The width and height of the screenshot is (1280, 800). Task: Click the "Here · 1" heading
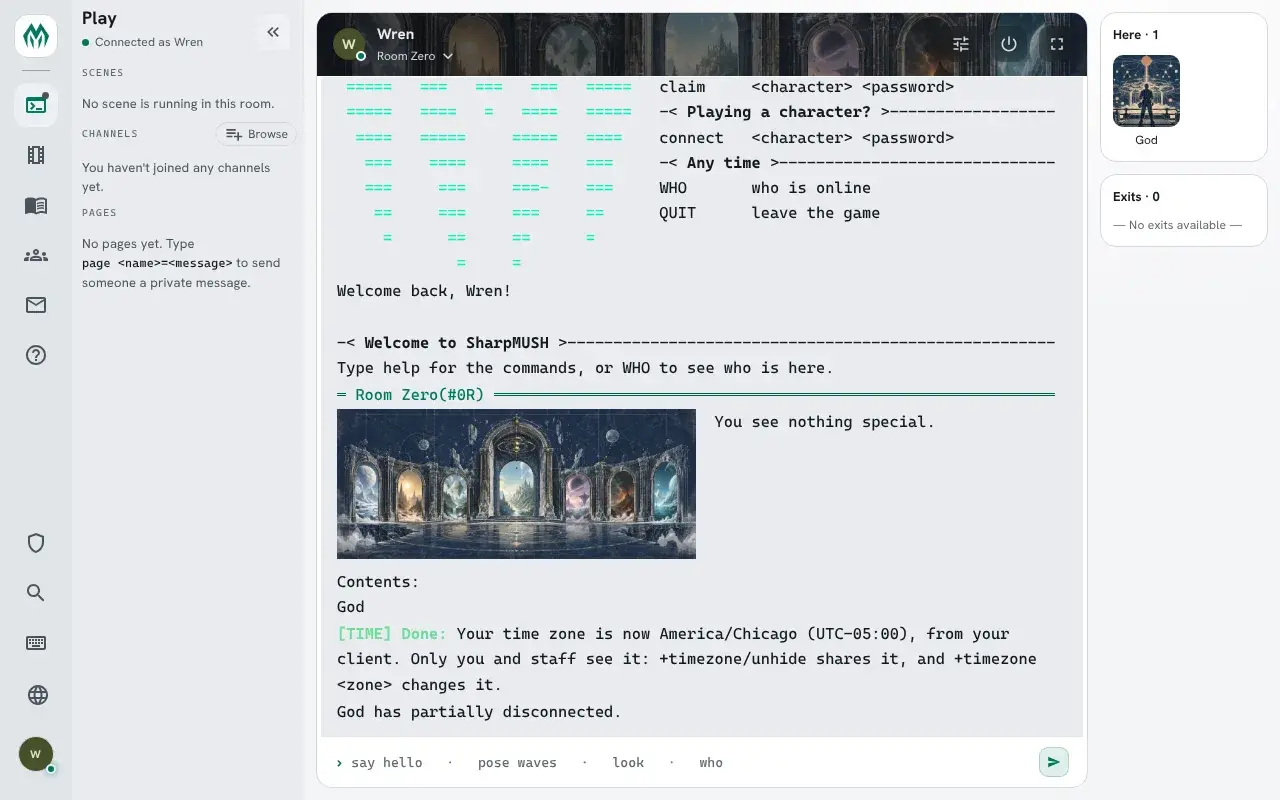tap(1136, 35)
